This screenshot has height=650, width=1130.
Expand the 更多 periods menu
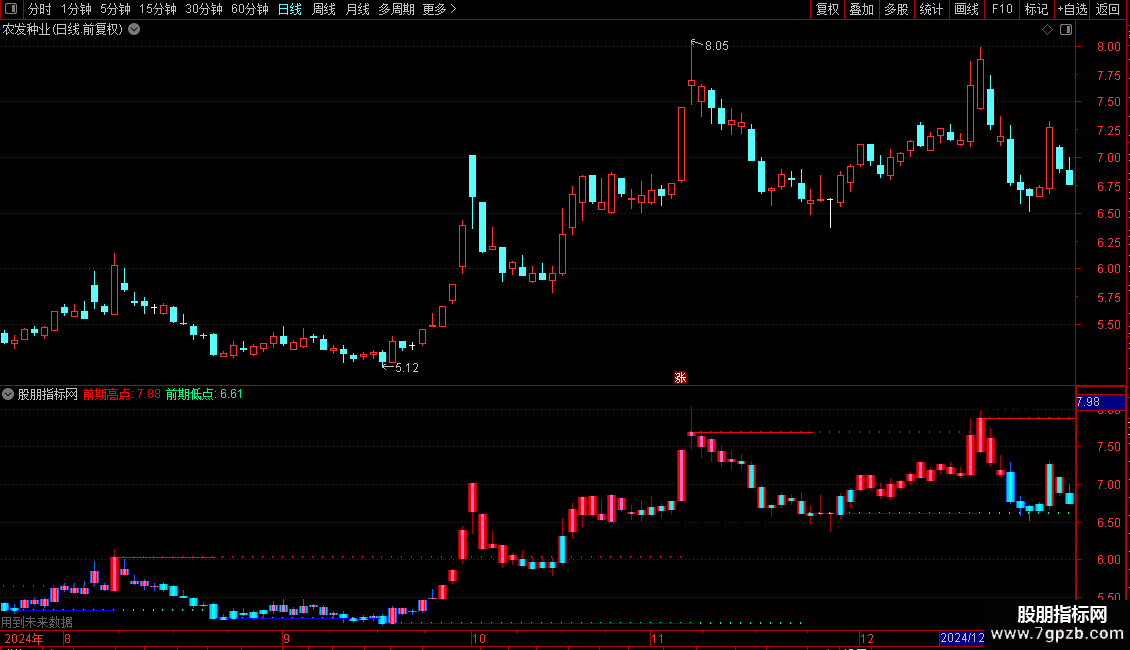pyautogui.click(x=439, y=9)
